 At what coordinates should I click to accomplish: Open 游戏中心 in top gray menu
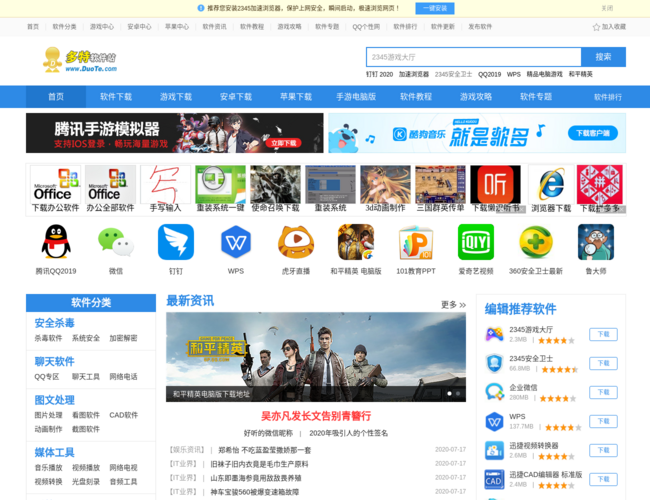pyautogui.click(x=102, y=27)
